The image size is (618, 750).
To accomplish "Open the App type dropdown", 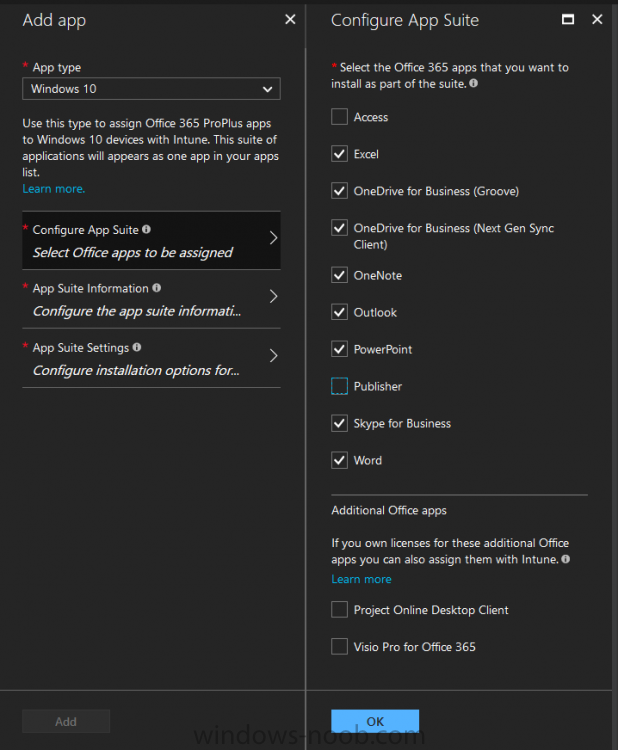I will (x=151, y=88).
